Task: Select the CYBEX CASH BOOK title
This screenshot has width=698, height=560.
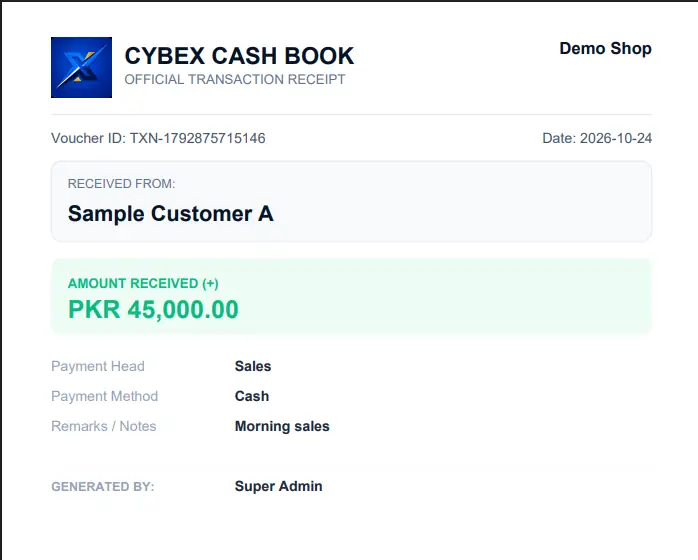Action: click(239, 56)
